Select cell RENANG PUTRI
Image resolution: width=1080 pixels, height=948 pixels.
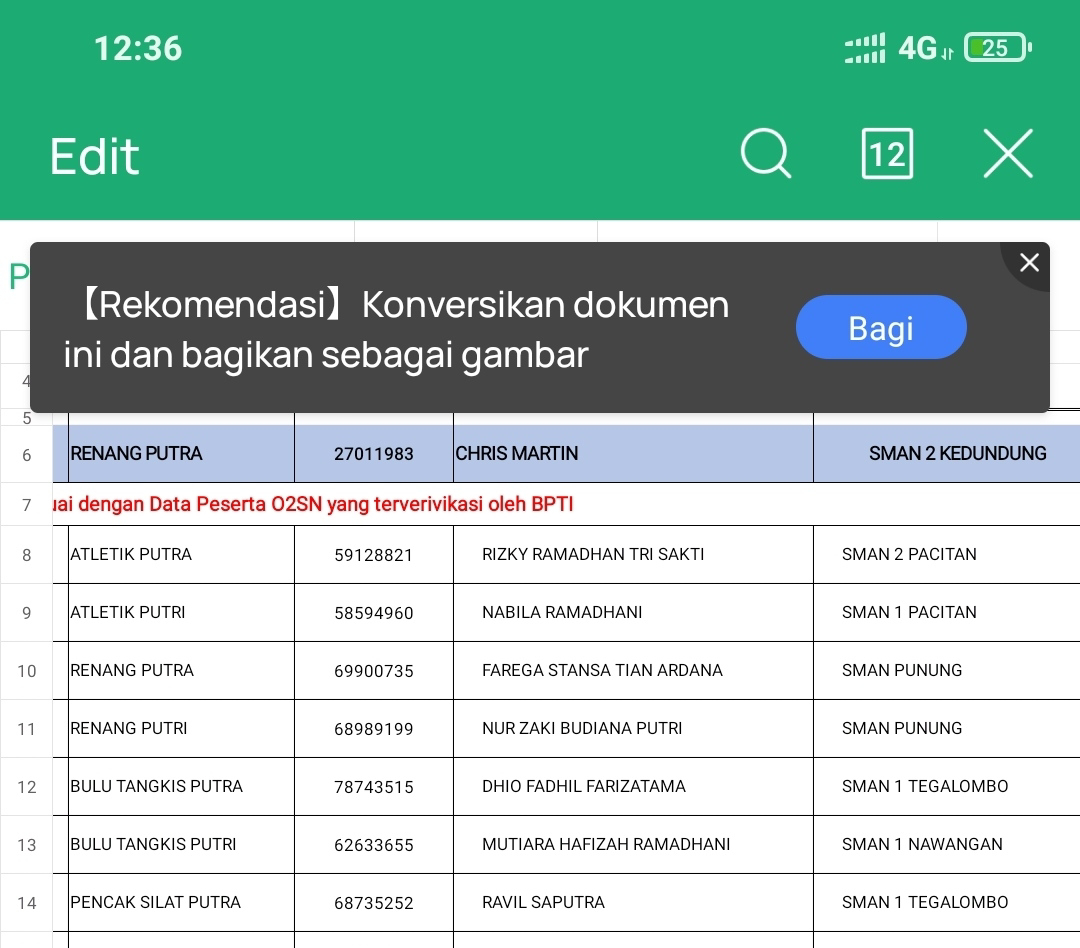click(181, 728)
